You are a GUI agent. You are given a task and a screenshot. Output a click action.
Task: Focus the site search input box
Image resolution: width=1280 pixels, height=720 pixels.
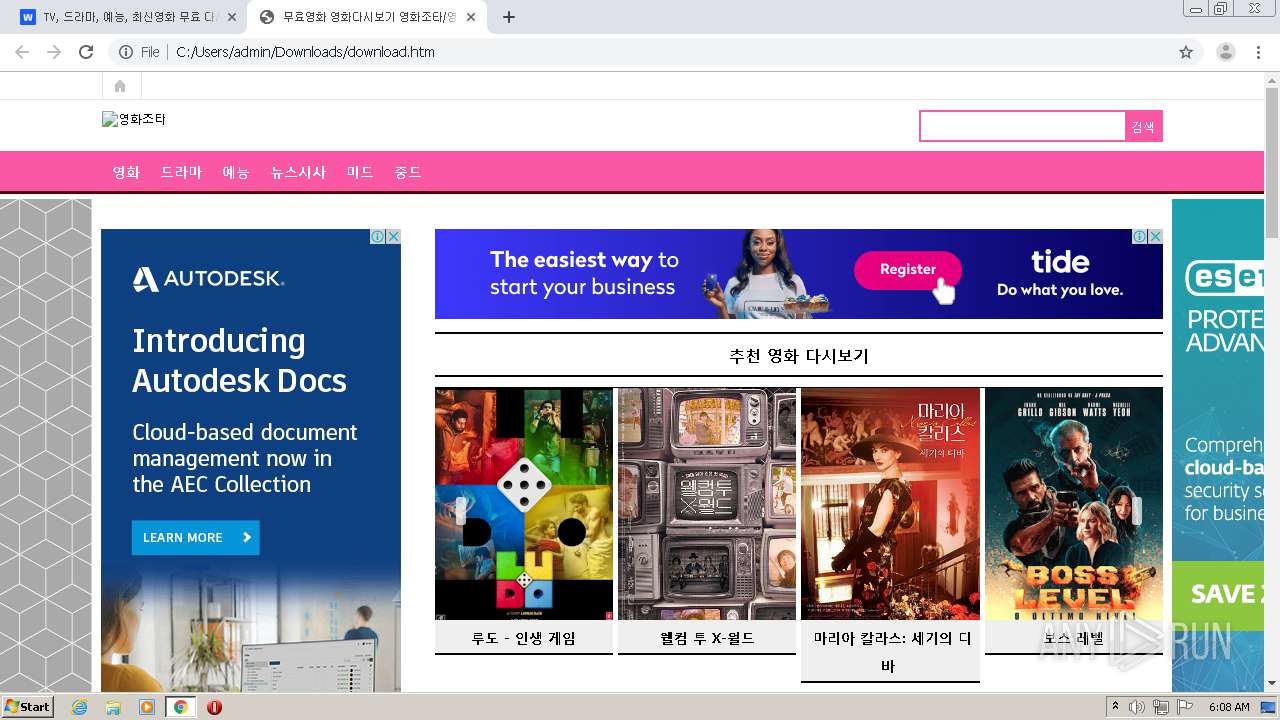(1022, 126)
